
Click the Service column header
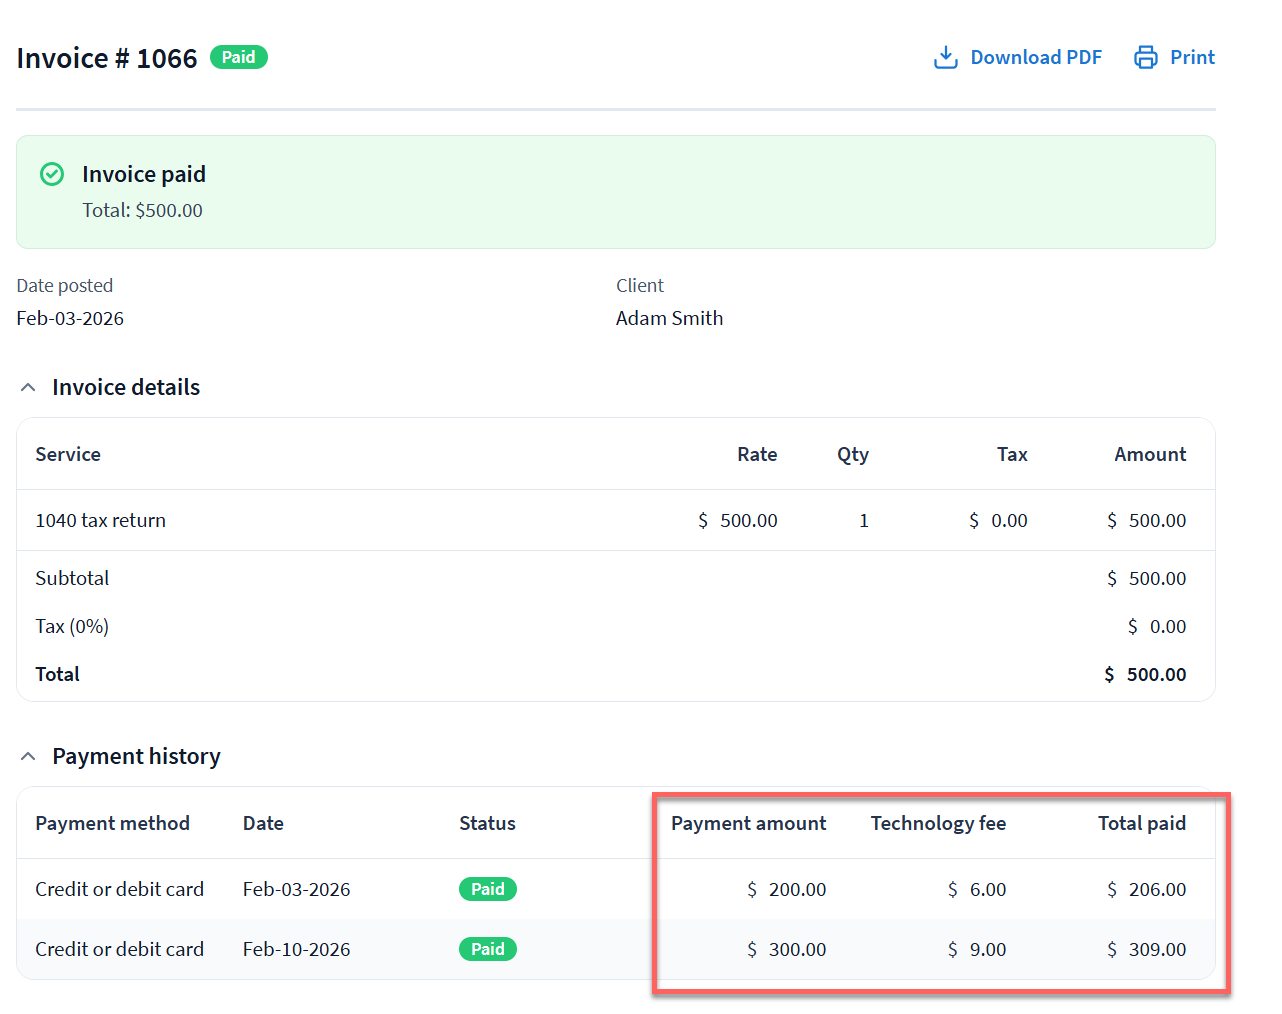(68, 455)
